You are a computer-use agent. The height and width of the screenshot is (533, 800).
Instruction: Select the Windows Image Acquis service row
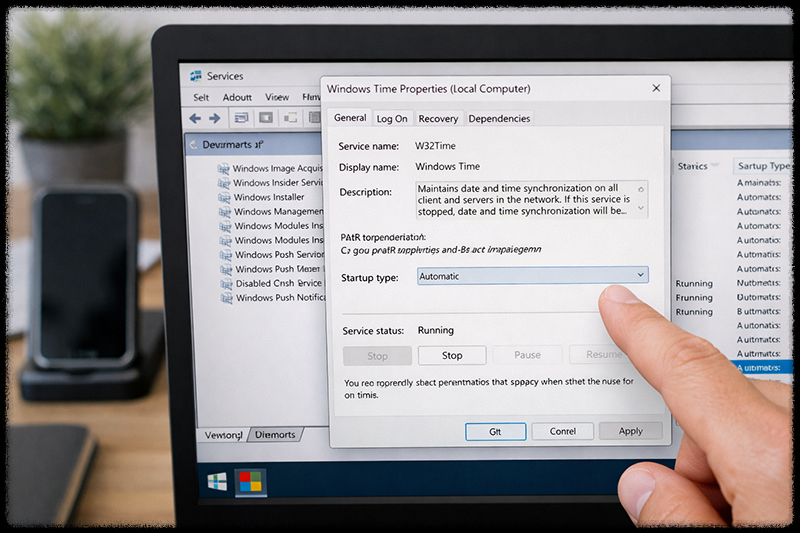click(x=270, y=168)
